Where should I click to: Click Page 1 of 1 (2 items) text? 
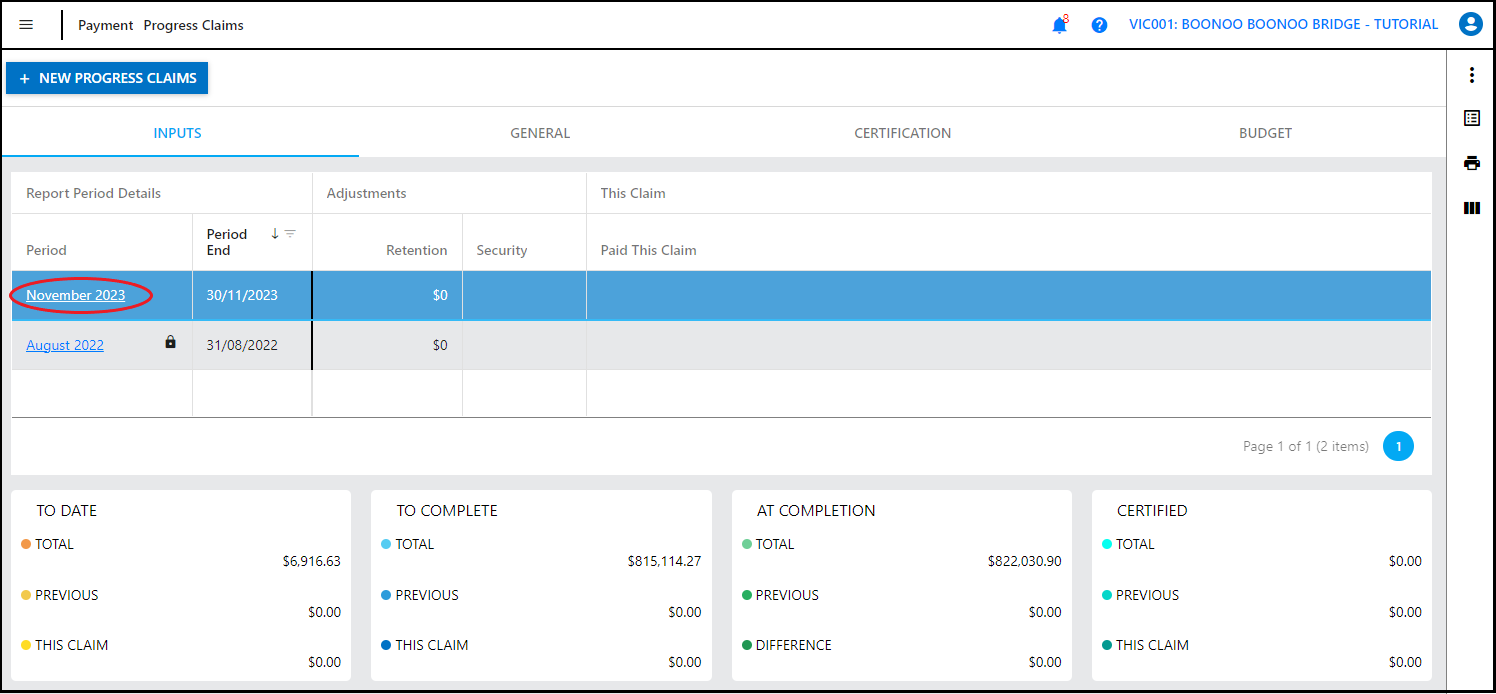pyautogui.click(x=1306, y=446)
